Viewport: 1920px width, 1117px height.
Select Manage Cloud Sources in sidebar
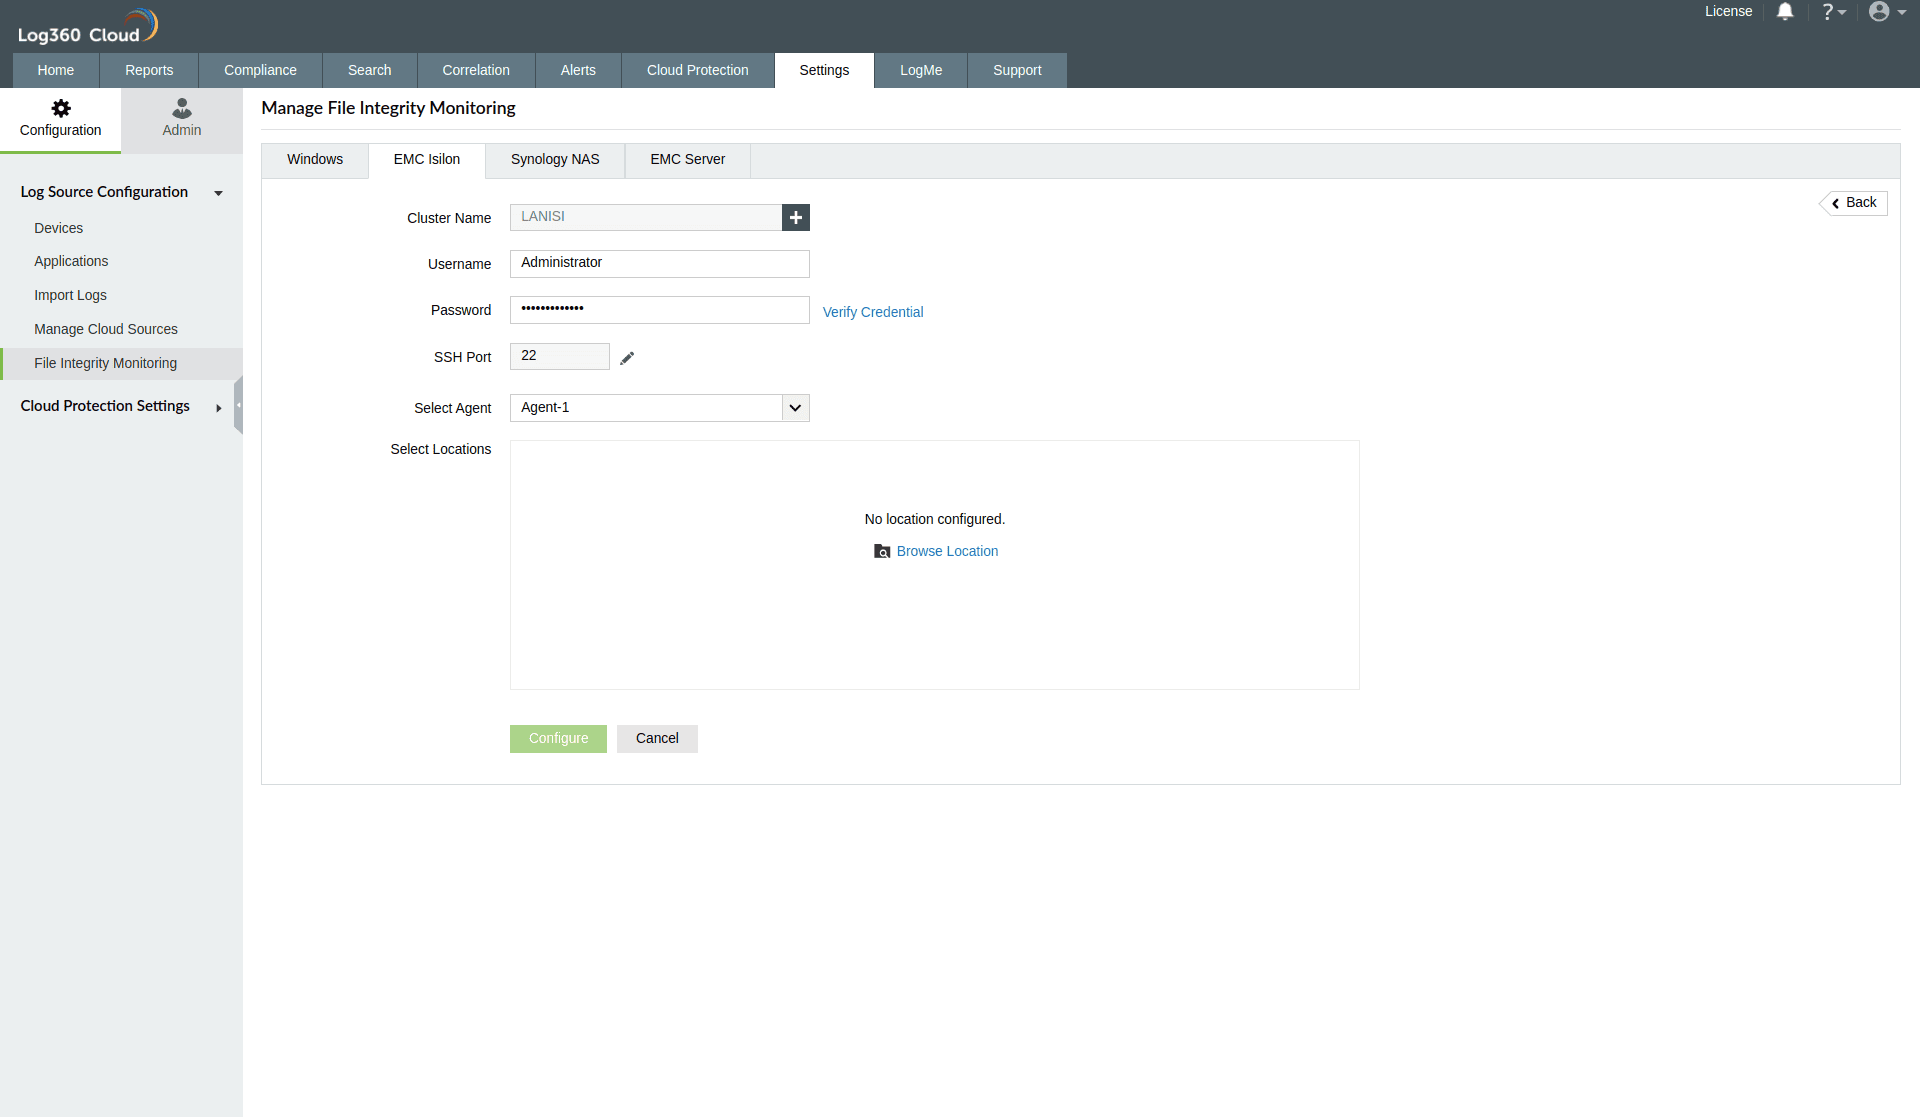pos(106,329)
